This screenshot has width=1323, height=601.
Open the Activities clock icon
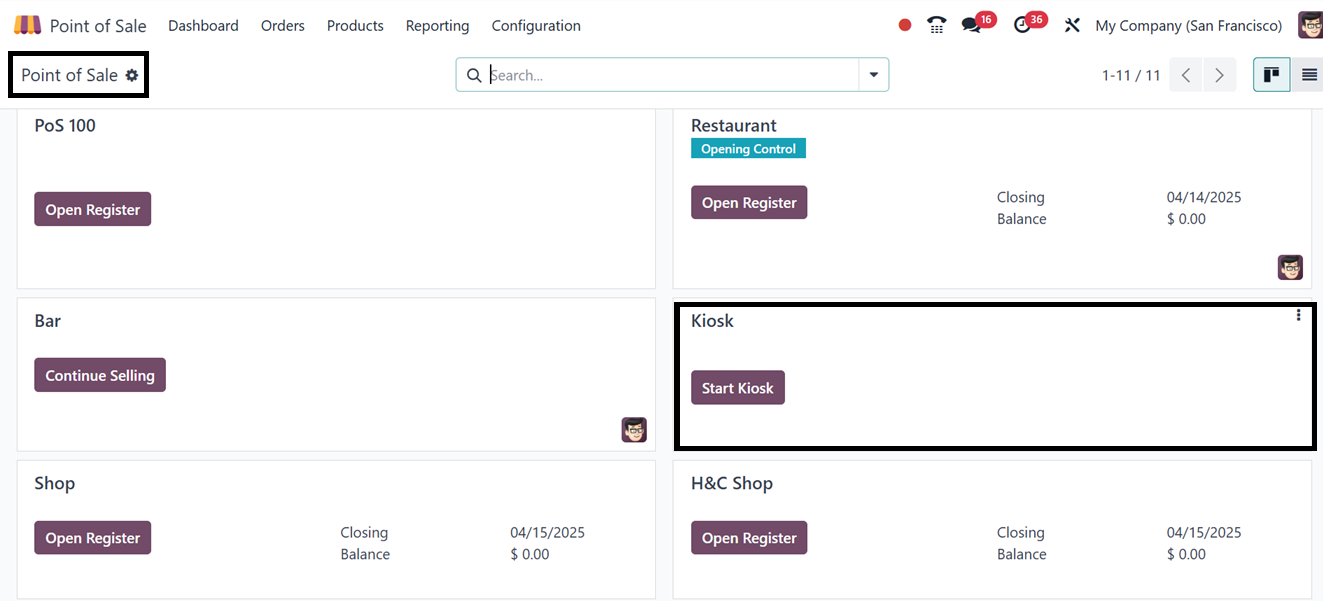tap(1022, 25)
